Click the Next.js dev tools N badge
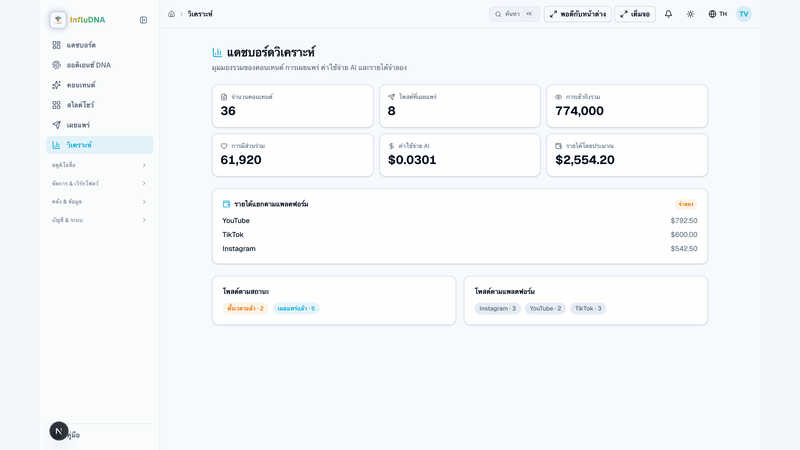The image size is (800, 450). 59,431
